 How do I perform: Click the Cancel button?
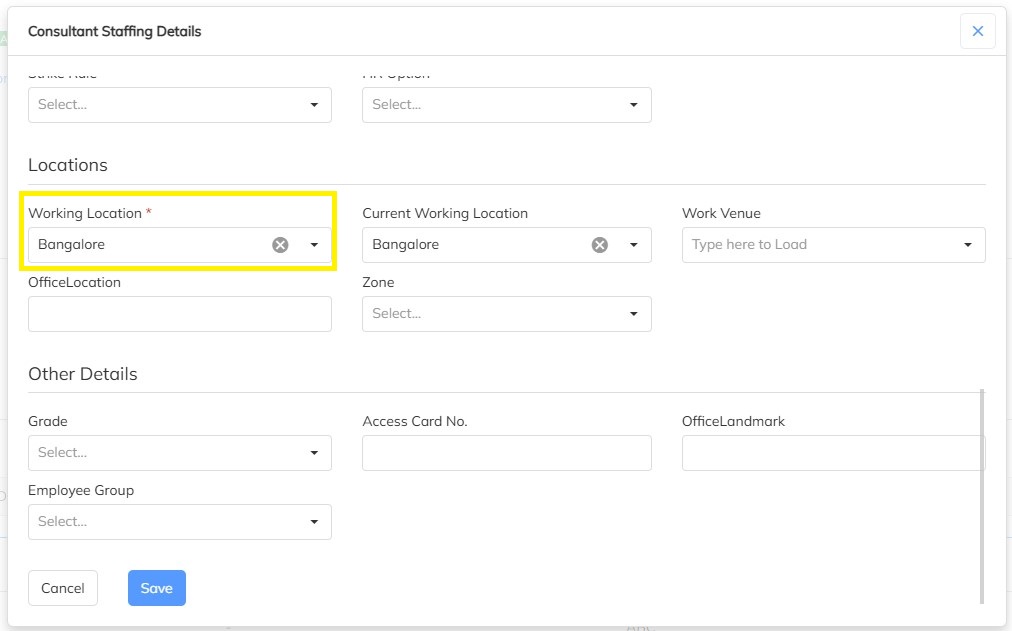tap(63, 588)
